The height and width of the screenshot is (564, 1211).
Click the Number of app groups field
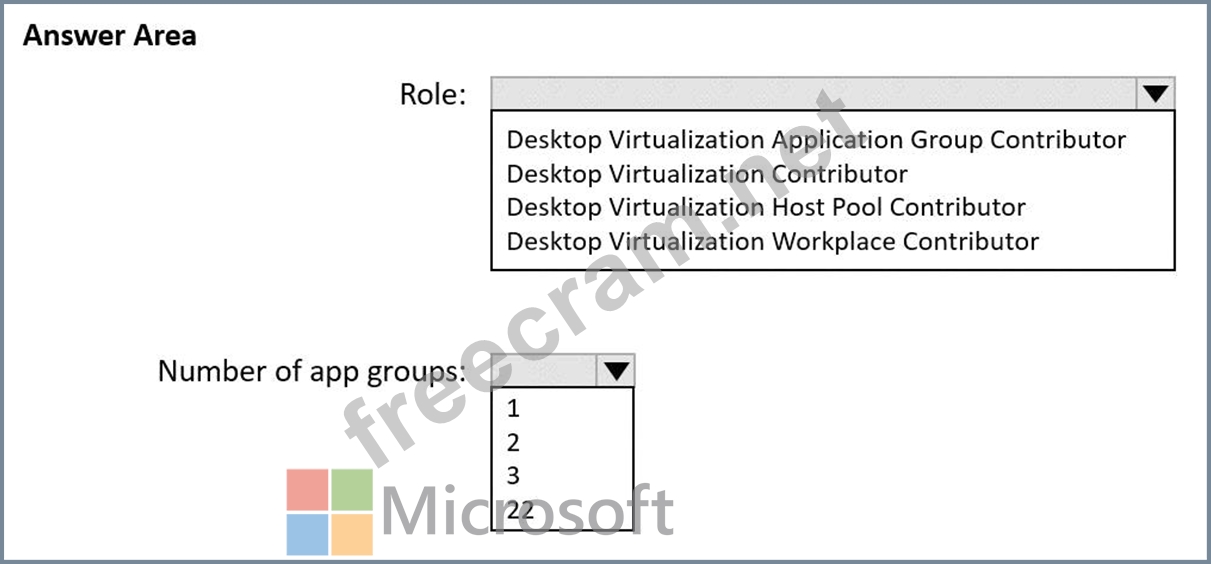tap(545, 371)
